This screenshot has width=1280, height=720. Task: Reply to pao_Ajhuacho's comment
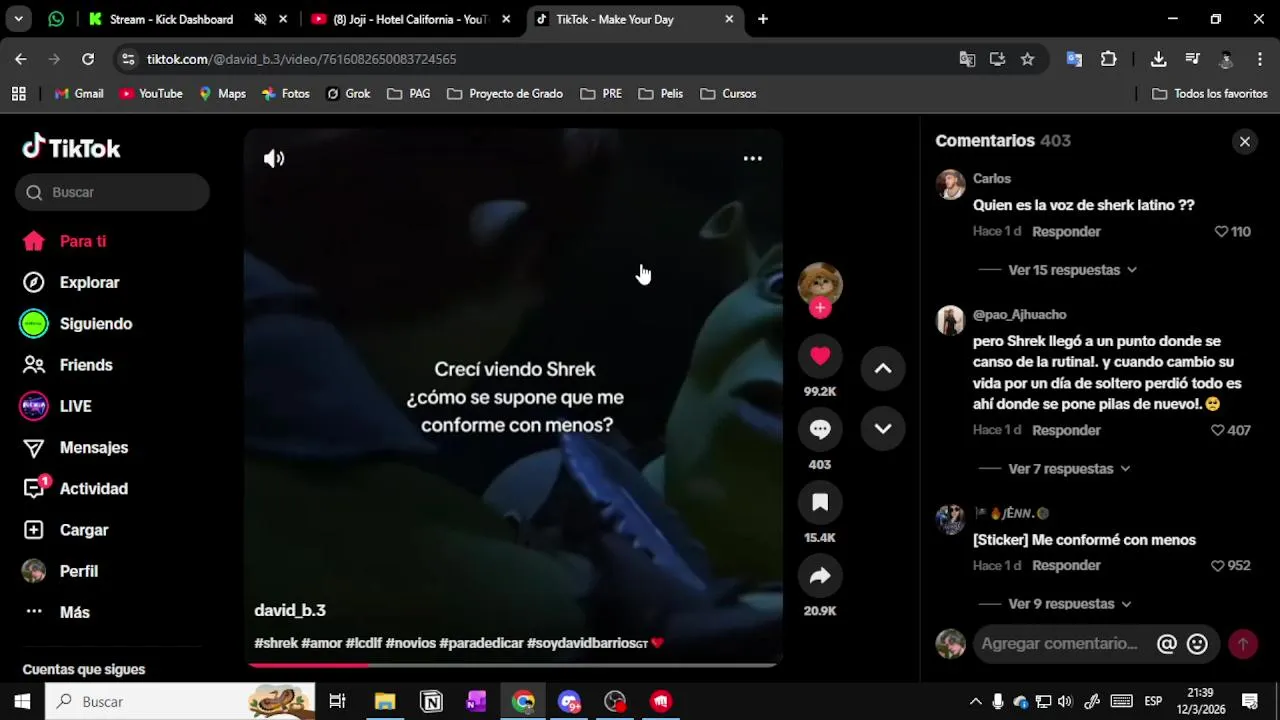1066,430
